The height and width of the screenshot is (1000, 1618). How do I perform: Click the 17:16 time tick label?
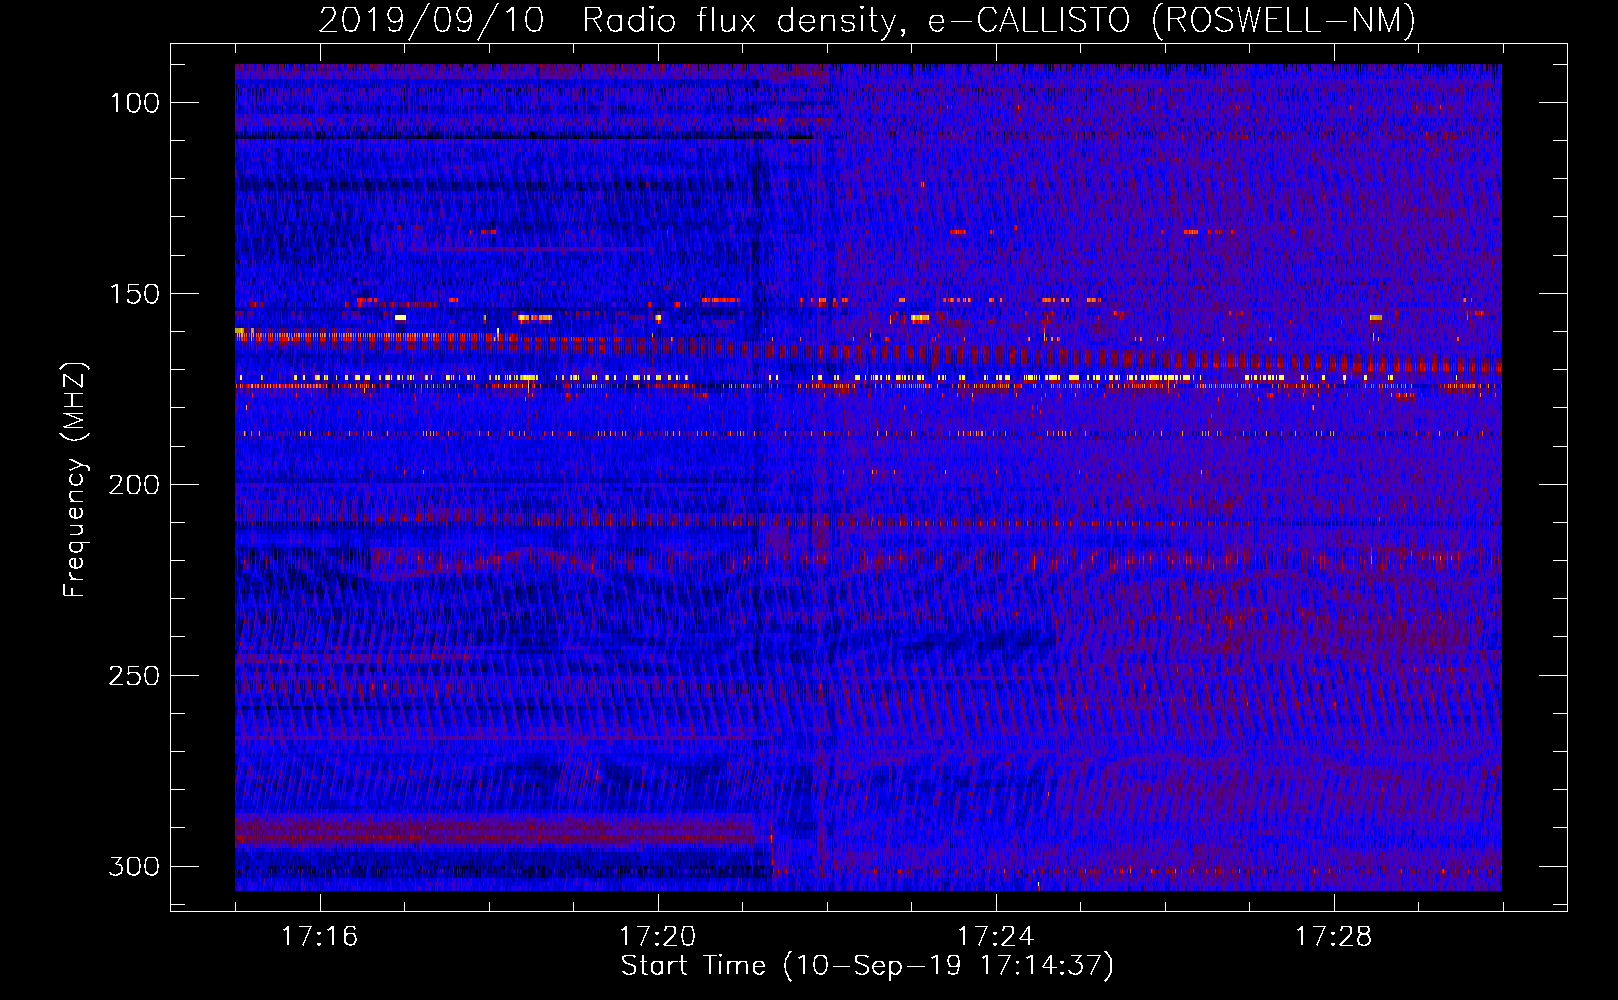[x=319, y=936]
